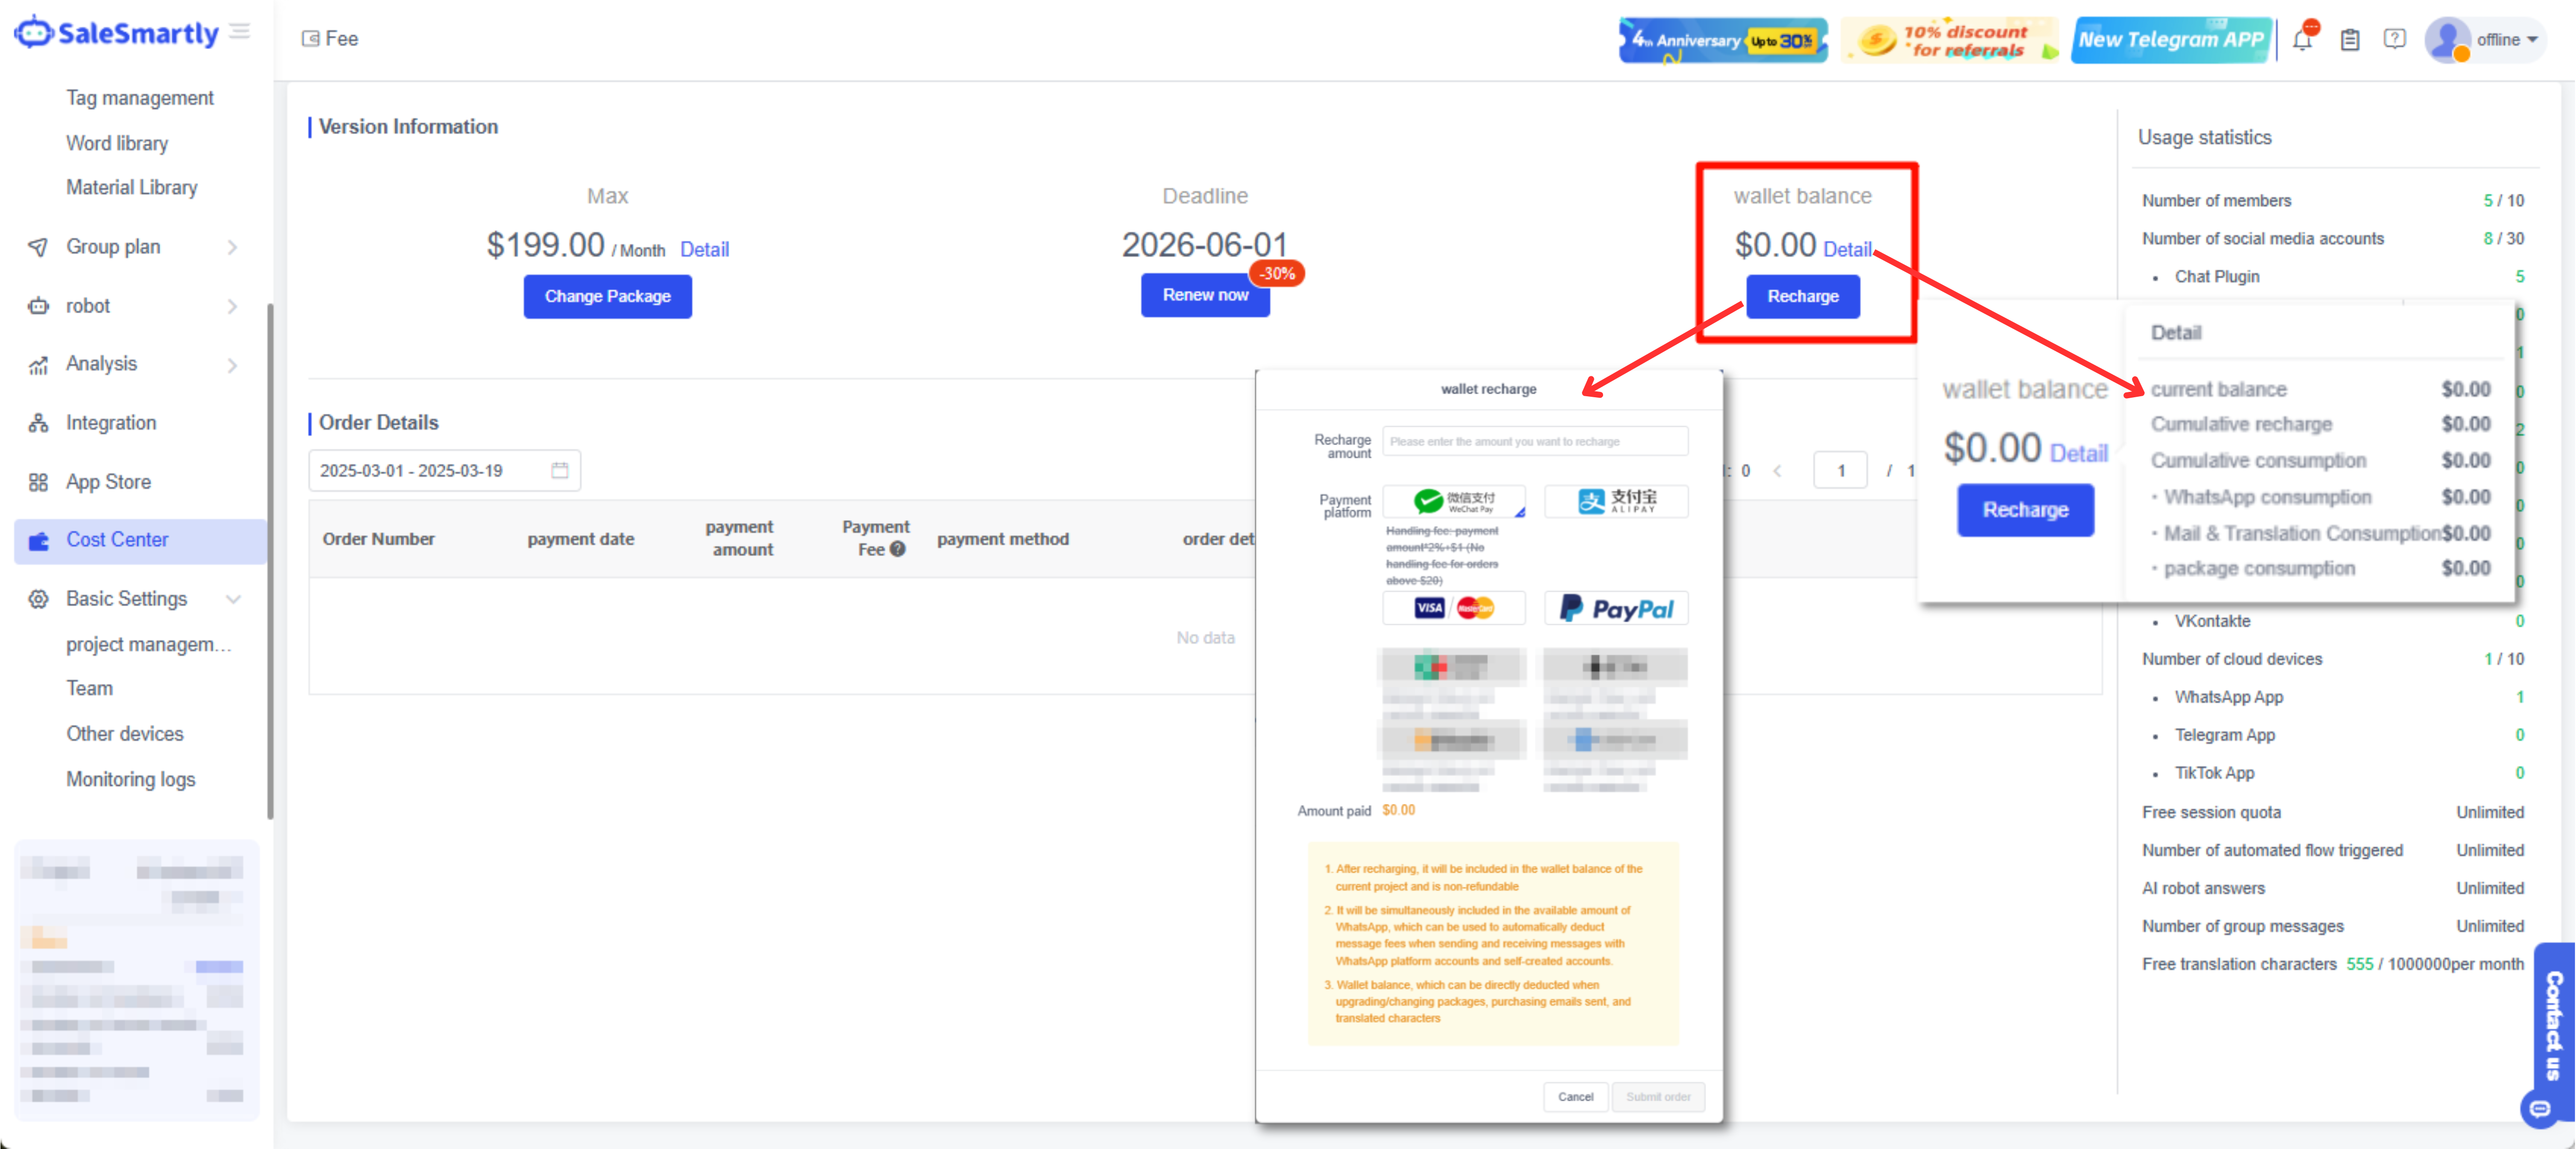
Task: Click the recharge amount input field
Action: [x=1535, y=441]
